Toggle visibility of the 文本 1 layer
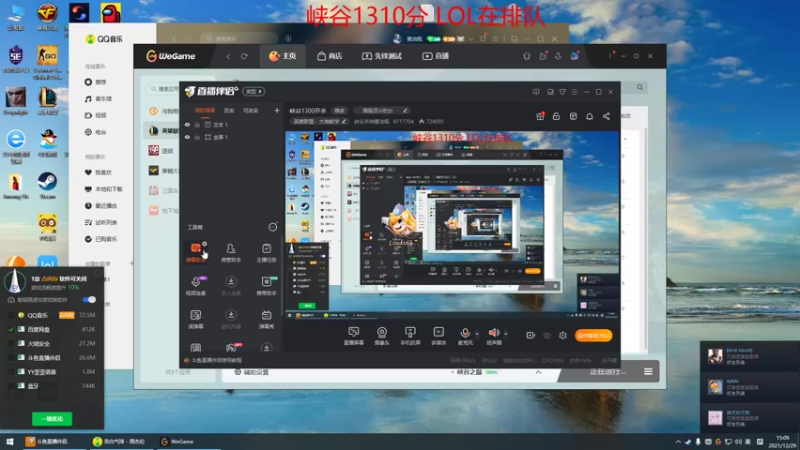This screenshot has width=800, height=450. point(187,124)
